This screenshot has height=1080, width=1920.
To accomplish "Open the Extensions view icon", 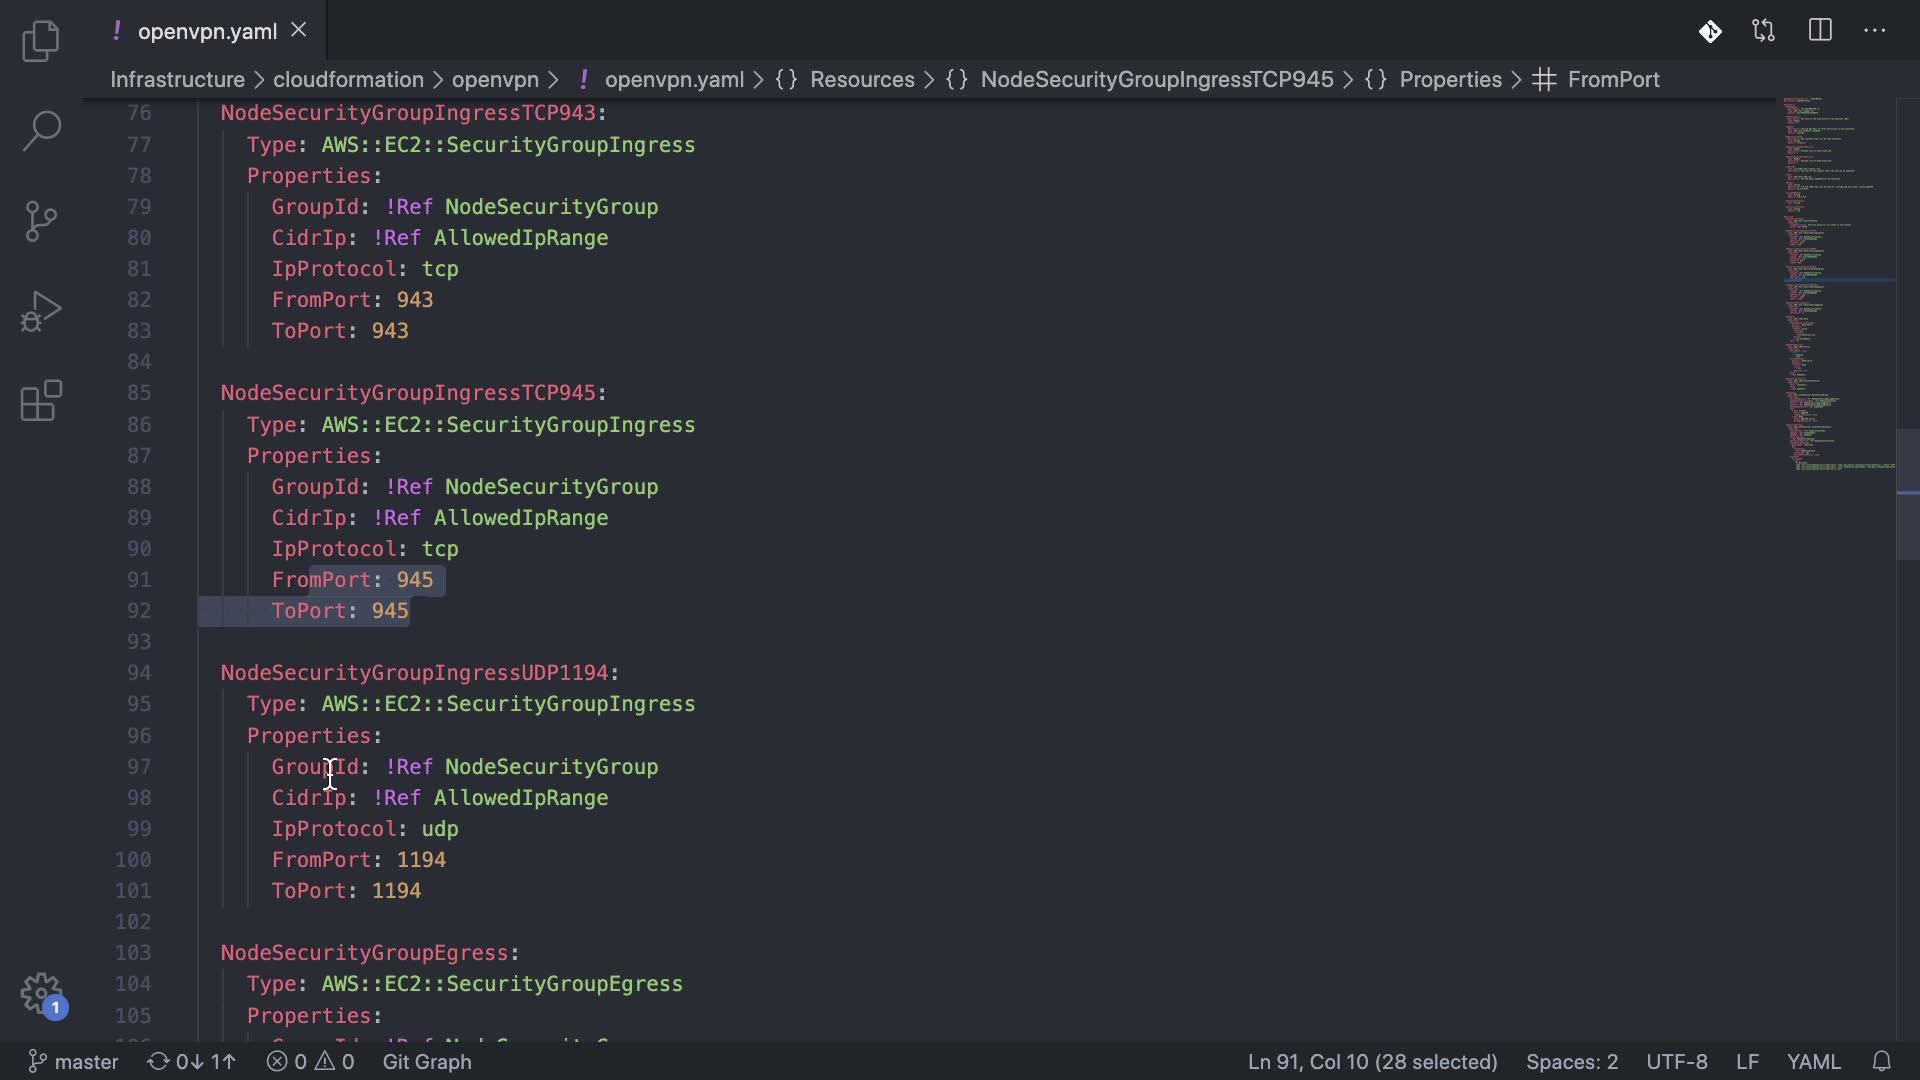I will point(41,401).
